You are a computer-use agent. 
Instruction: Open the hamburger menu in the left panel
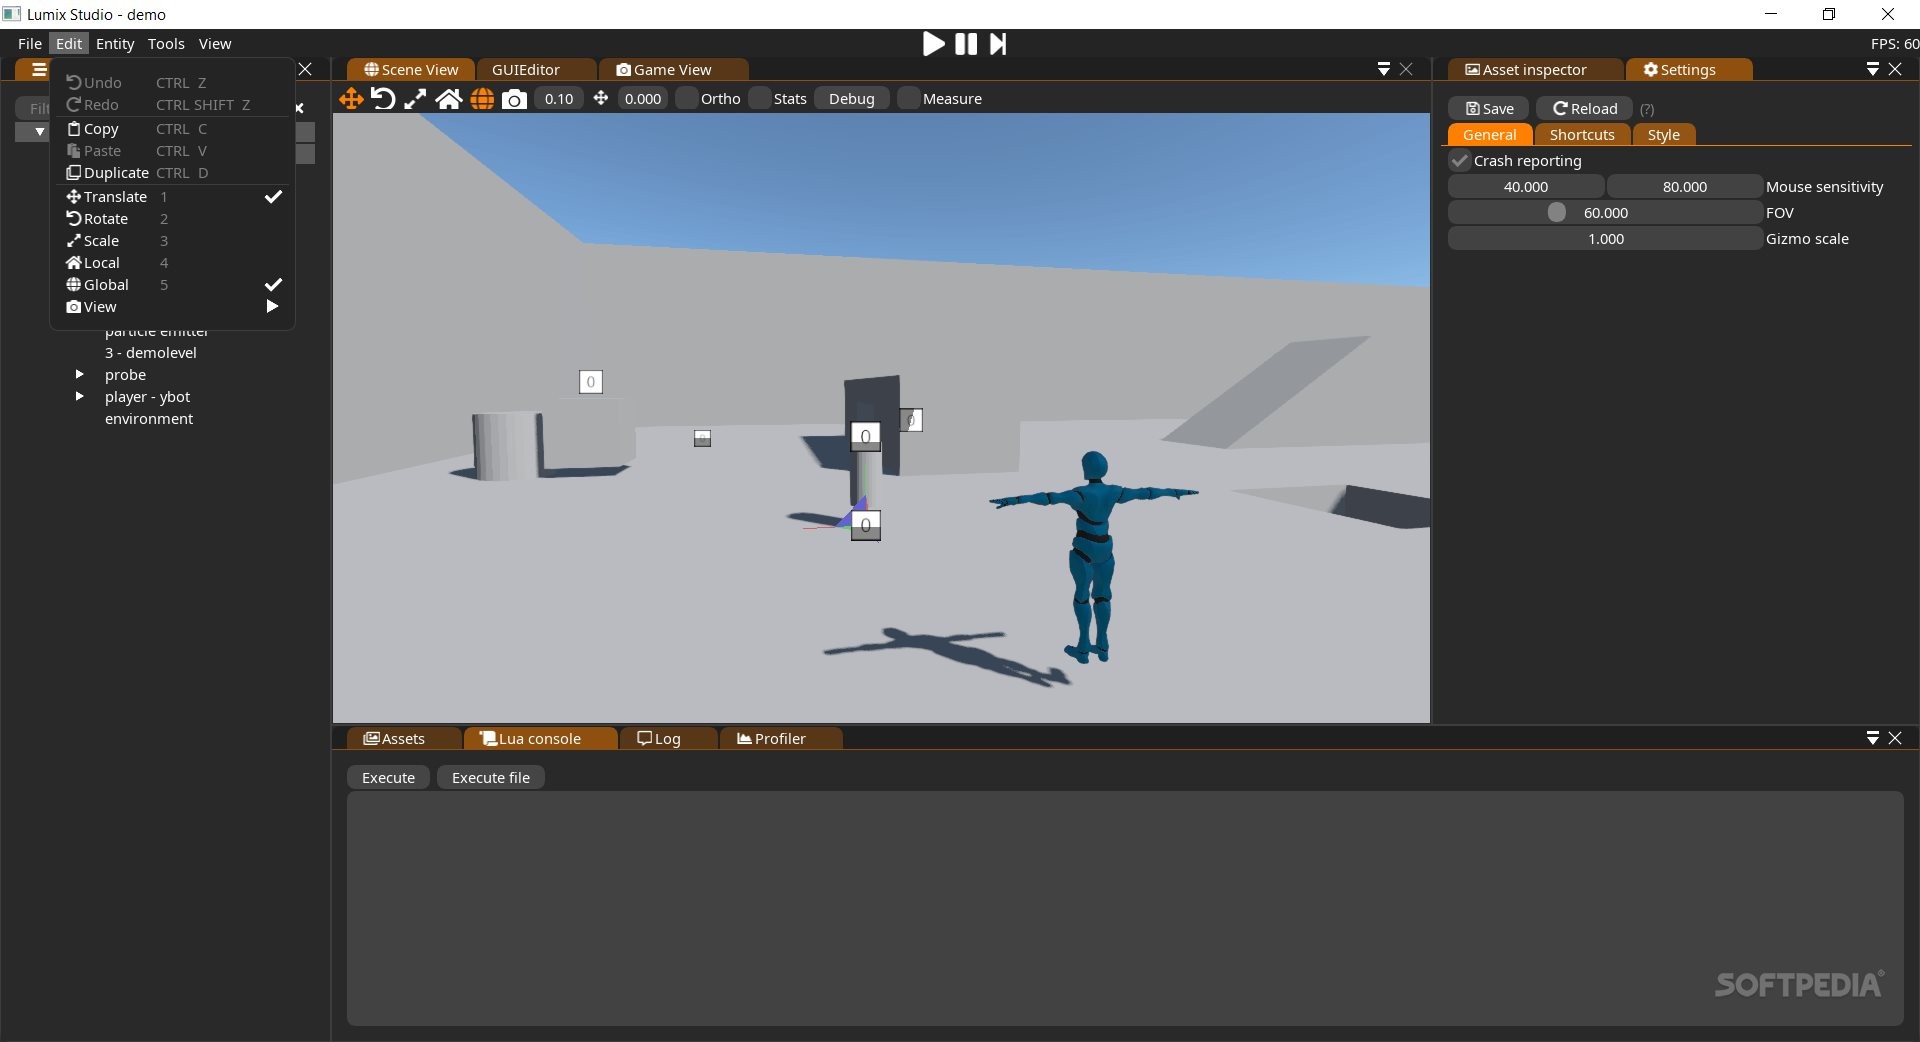39,69
